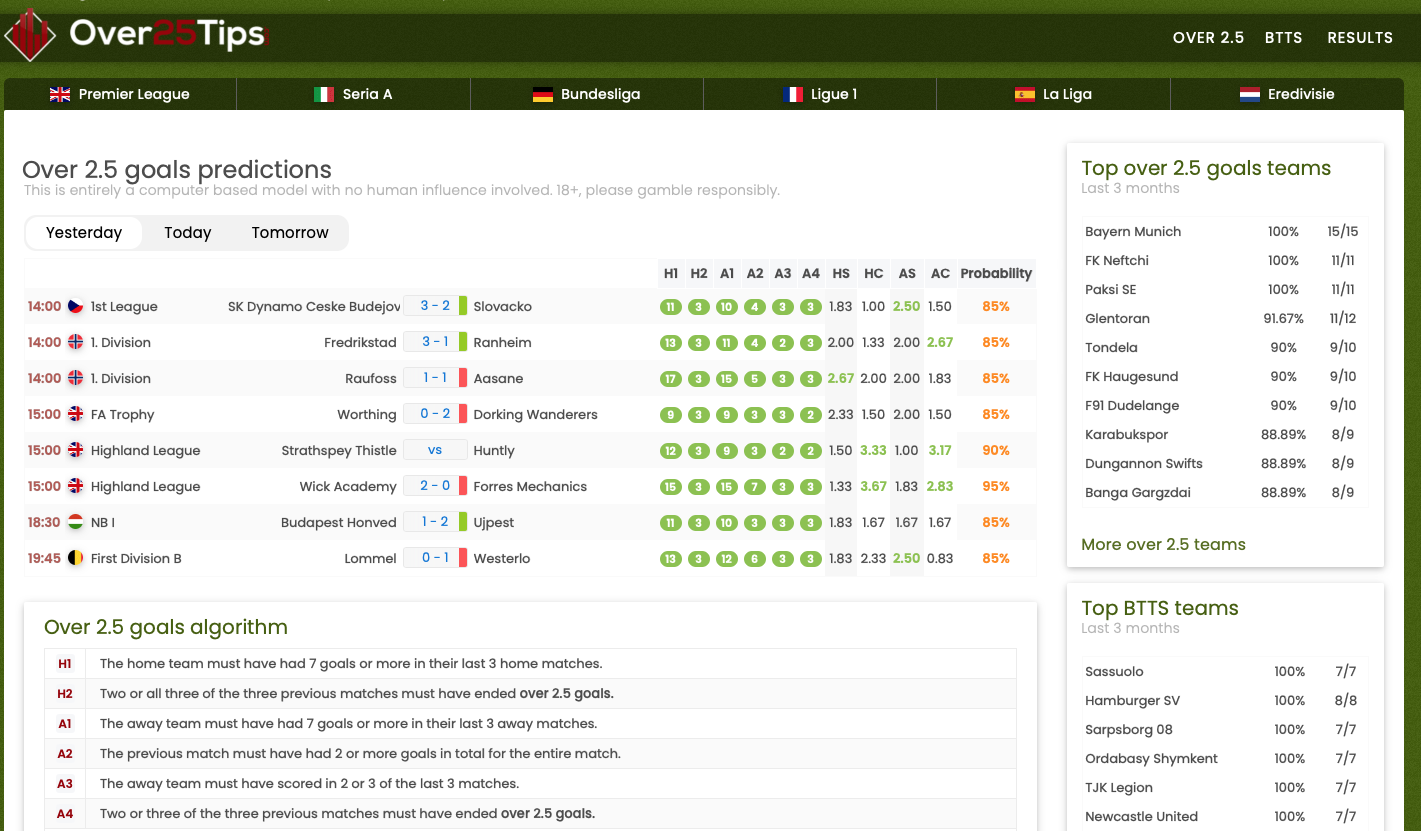Image resolution: width=1421 pixels, height=831 pixels.
Task: Go to Premier League predictions
Action: (120, 94)
